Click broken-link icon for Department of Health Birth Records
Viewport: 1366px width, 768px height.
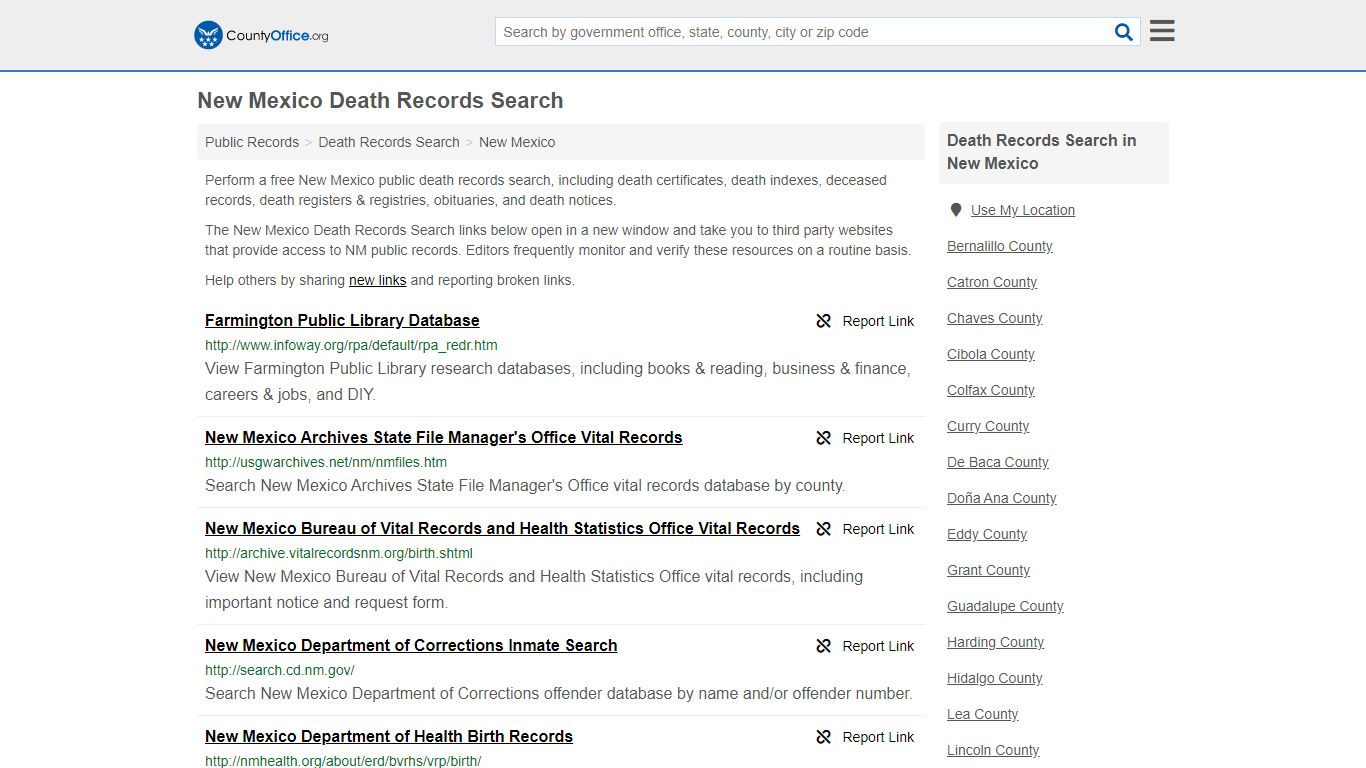(824, 737)
